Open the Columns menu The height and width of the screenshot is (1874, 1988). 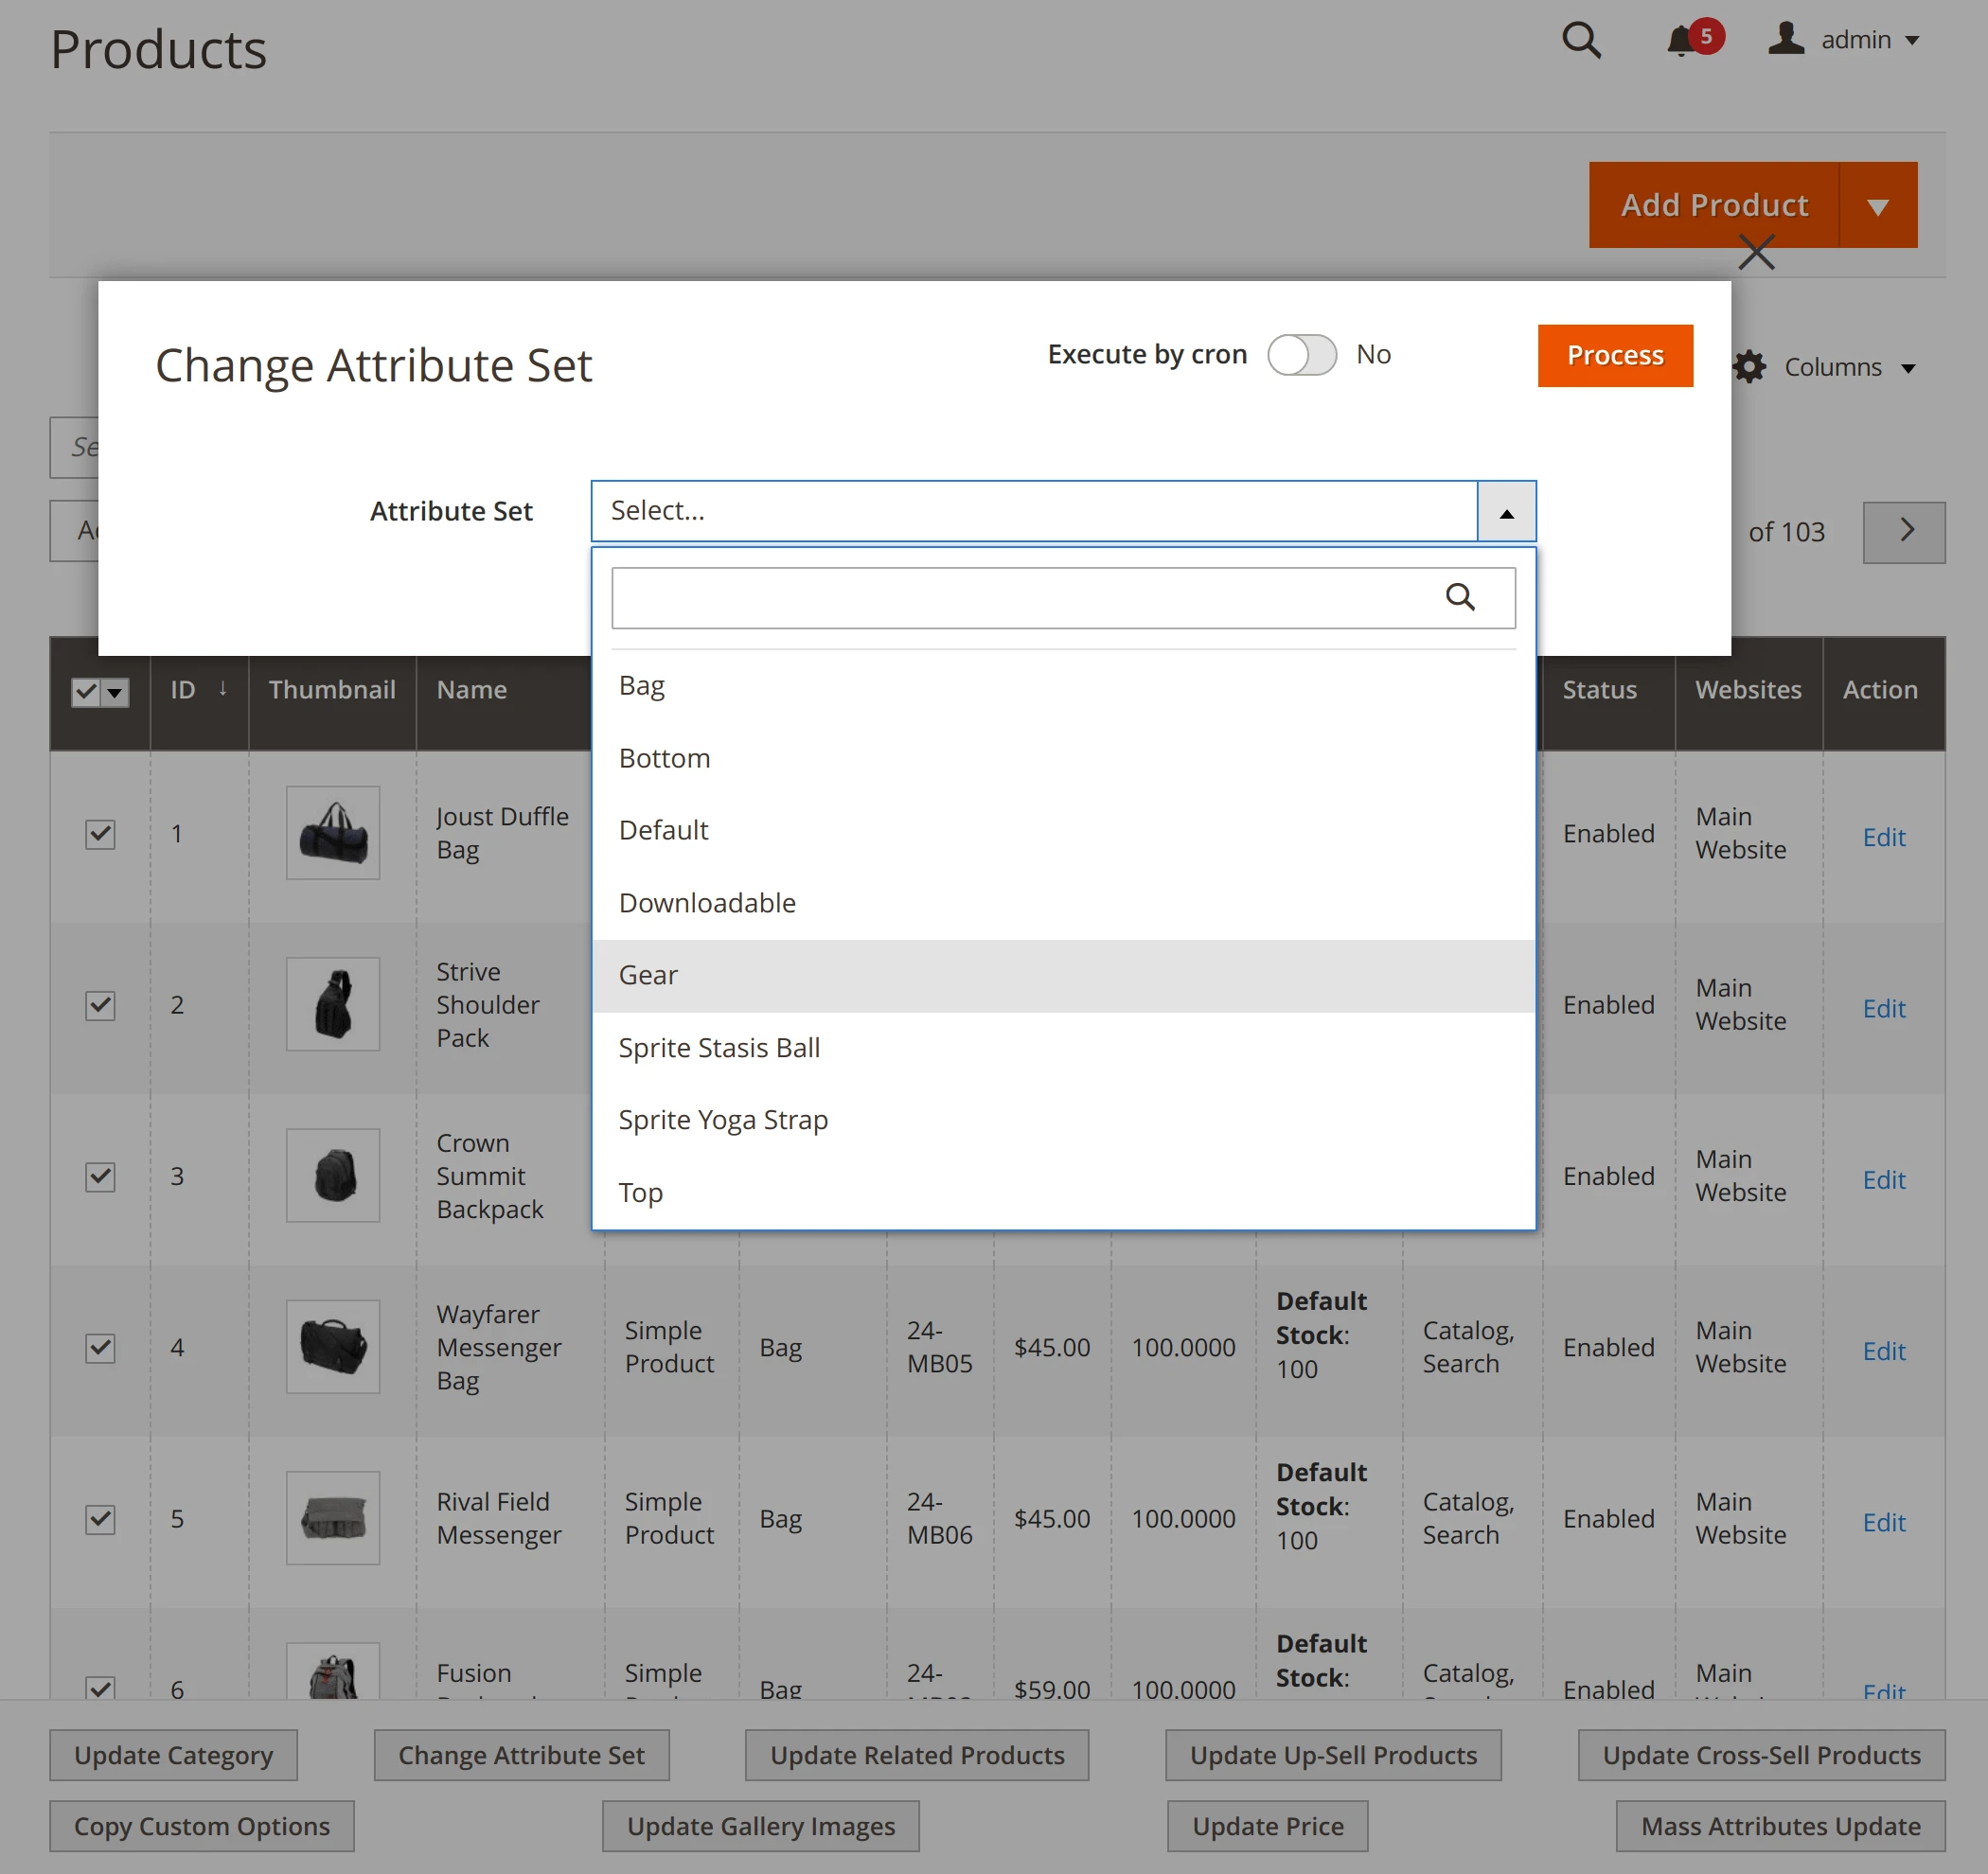click(1833, 367)
